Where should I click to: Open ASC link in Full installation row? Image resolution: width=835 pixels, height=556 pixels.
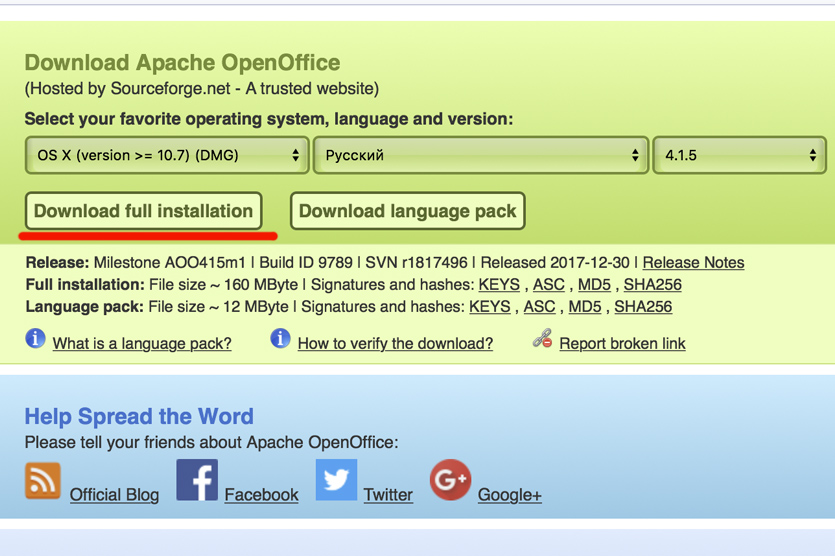[549, 285]
